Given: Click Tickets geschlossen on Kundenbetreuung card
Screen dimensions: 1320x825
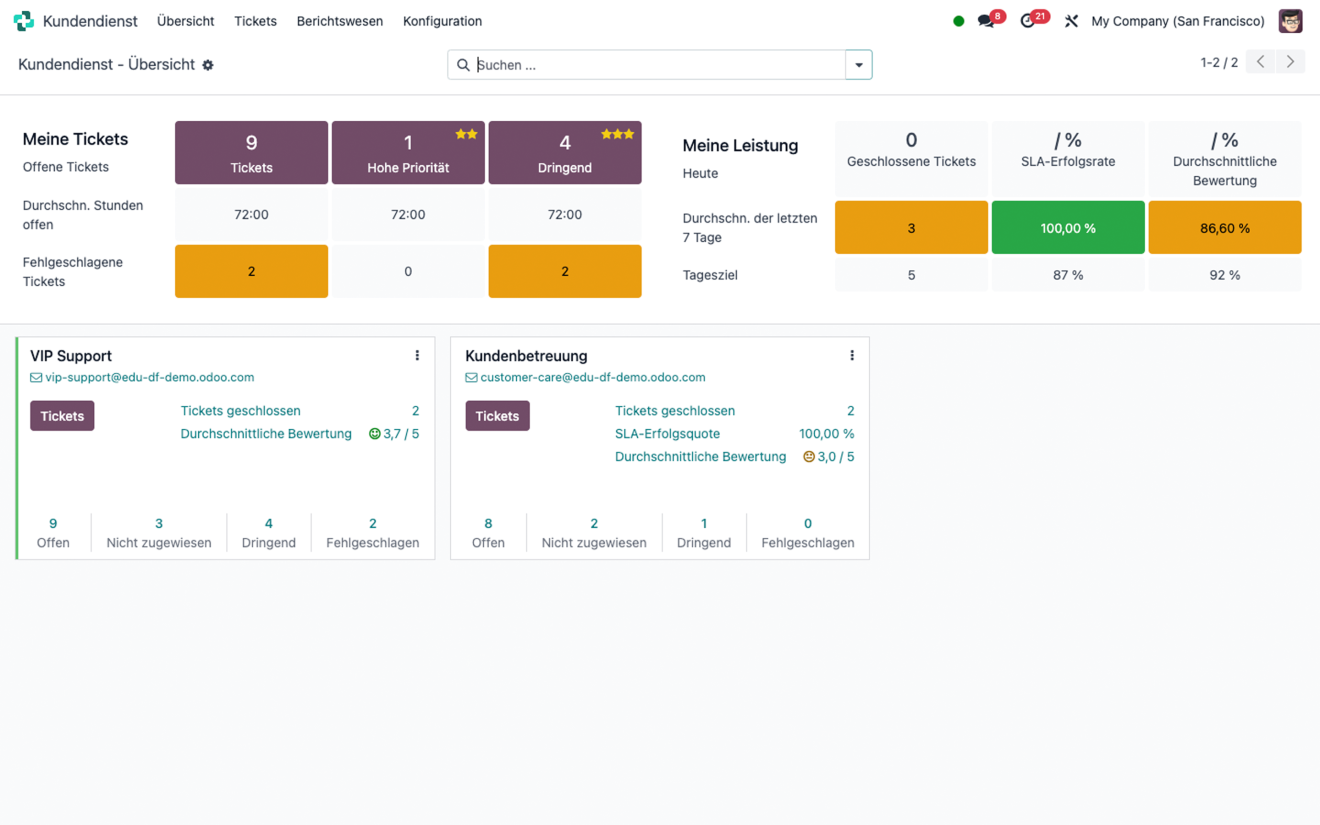Looking at the screenshot, I should (675, 411).
